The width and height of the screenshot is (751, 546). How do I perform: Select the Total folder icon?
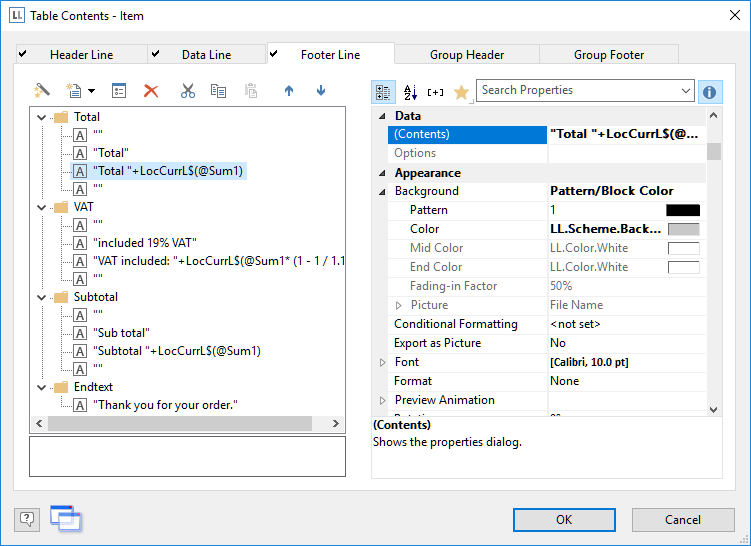click(x=61, y=117)
